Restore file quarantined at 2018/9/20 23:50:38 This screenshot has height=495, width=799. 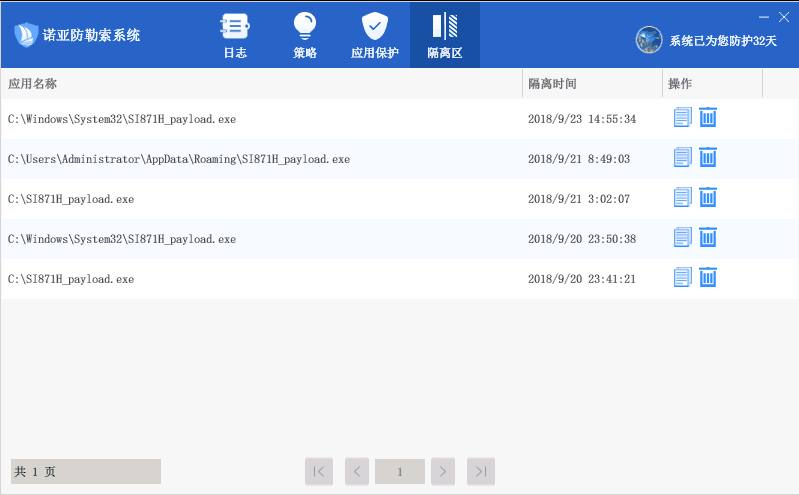682,237
